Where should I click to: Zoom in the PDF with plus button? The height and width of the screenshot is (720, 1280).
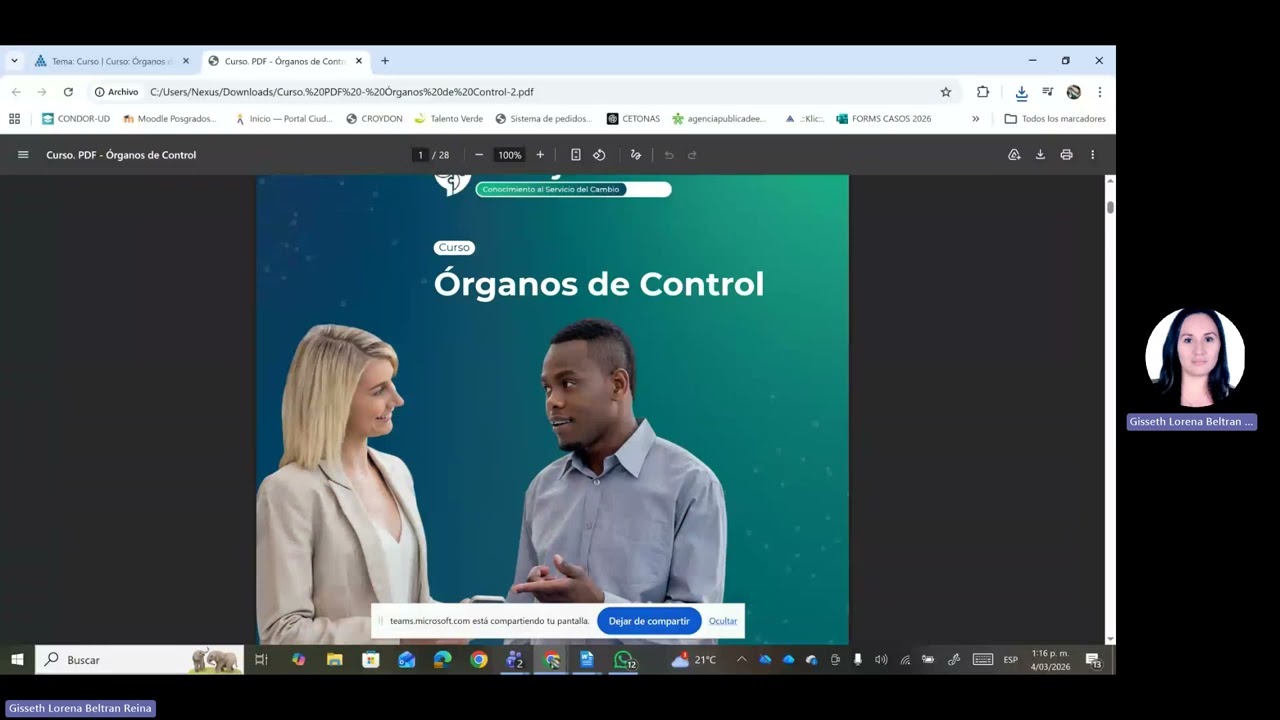click(540, 155)
